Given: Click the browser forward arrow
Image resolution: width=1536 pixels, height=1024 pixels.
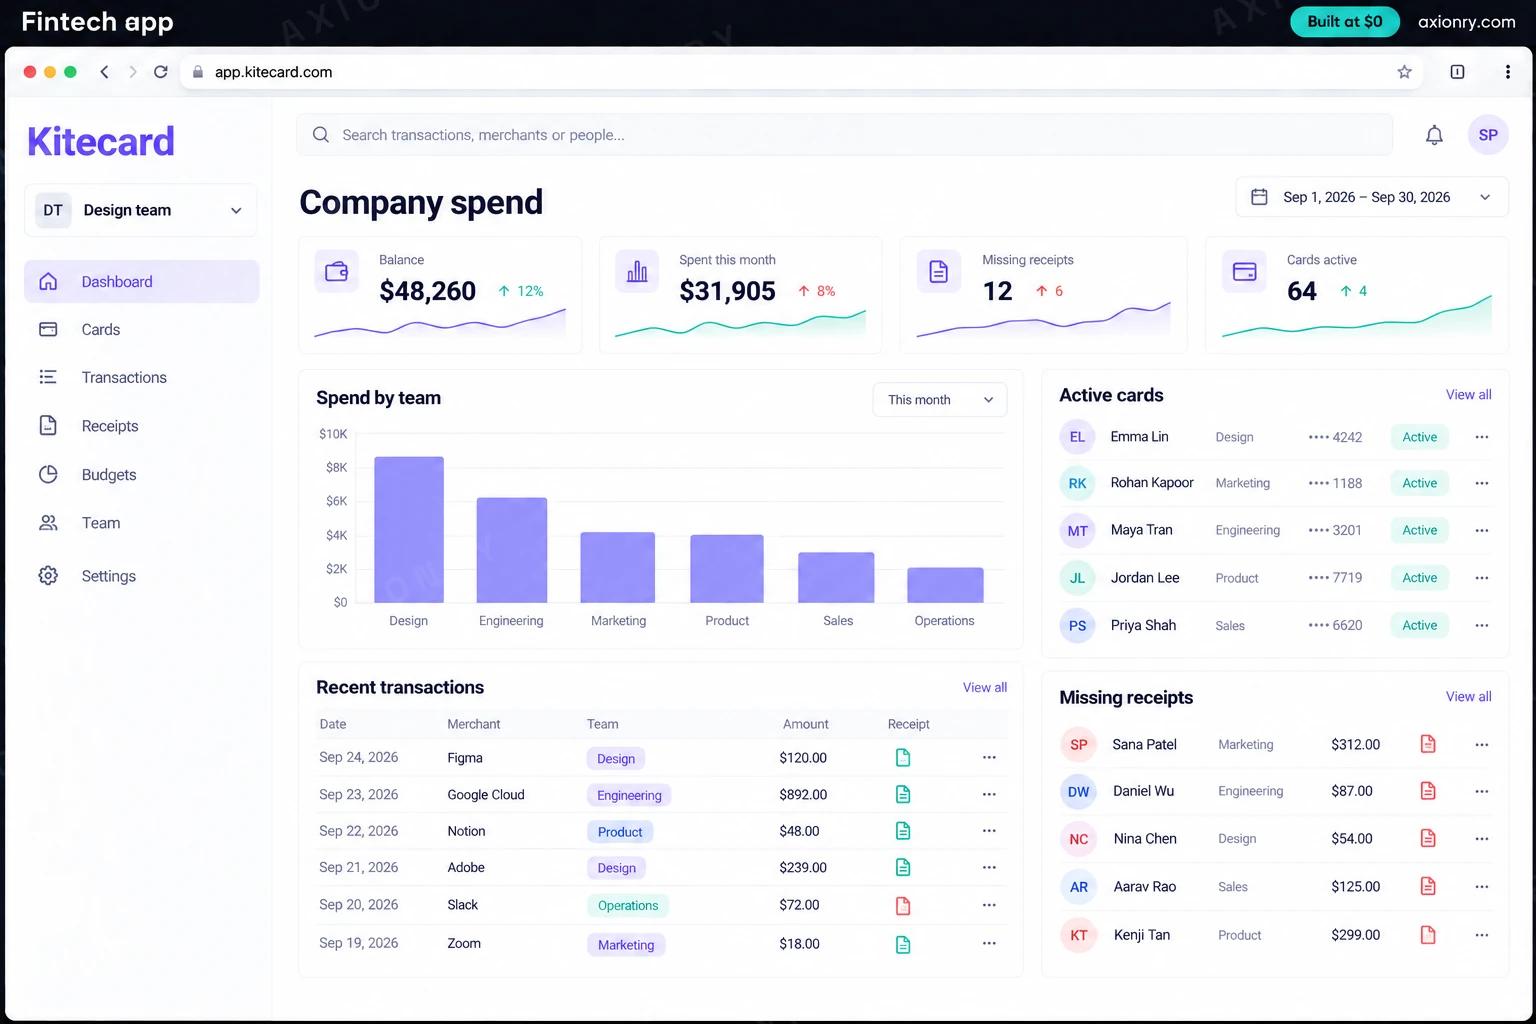Looking at the screenshot, I should click(132, 72).
